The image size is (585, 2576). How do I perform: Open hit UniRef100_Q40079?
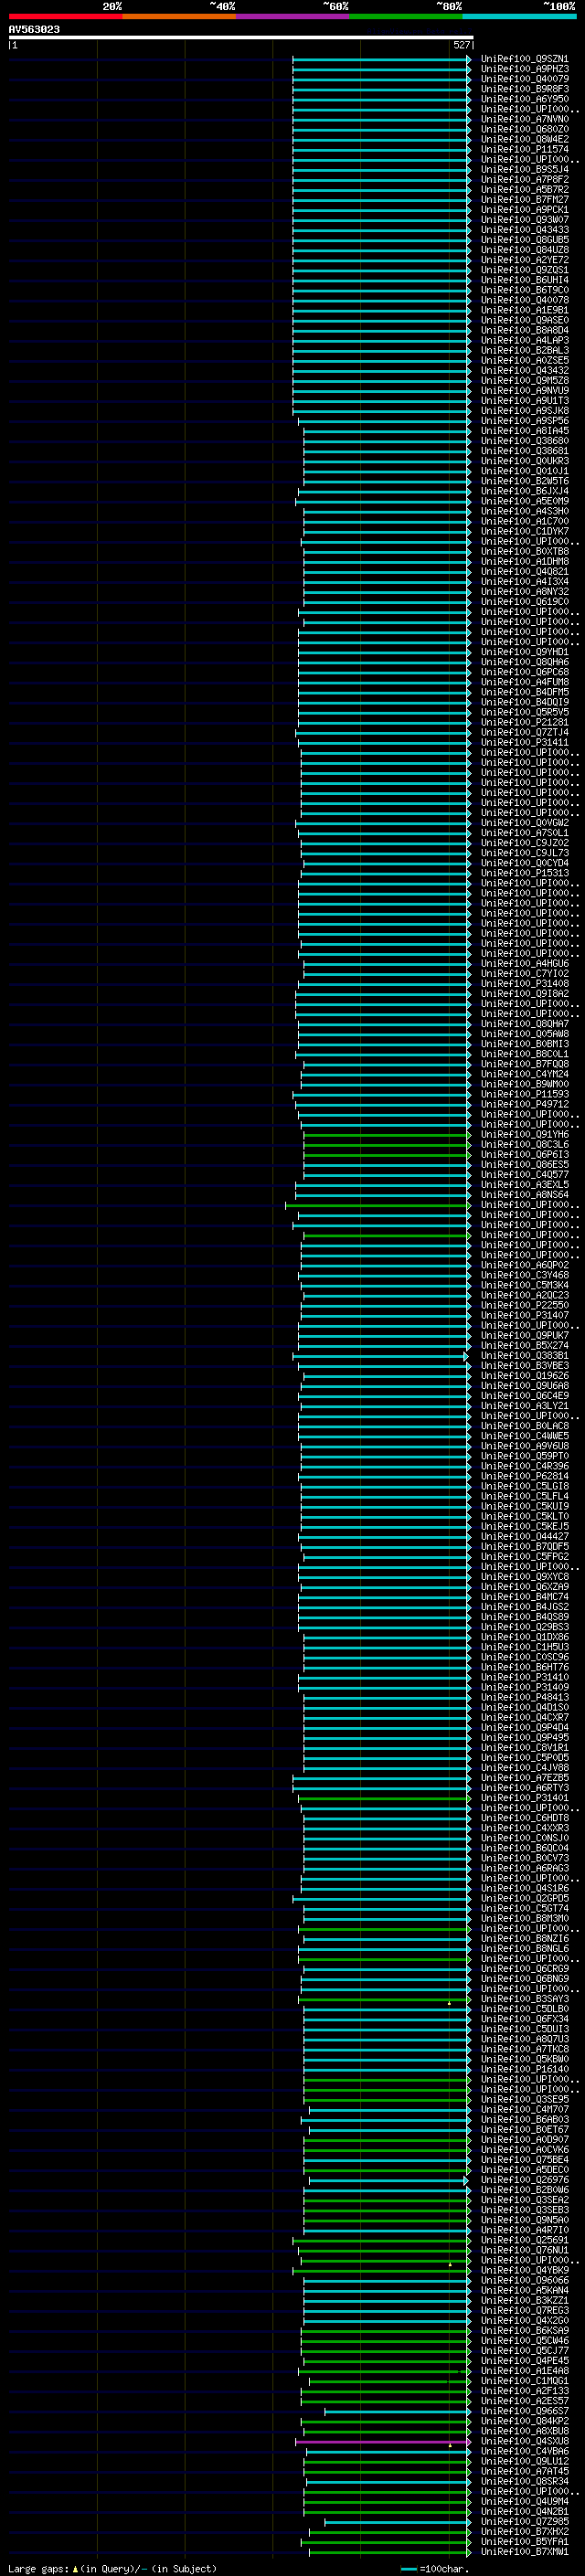pyautogui.click(x=525, y=79)
